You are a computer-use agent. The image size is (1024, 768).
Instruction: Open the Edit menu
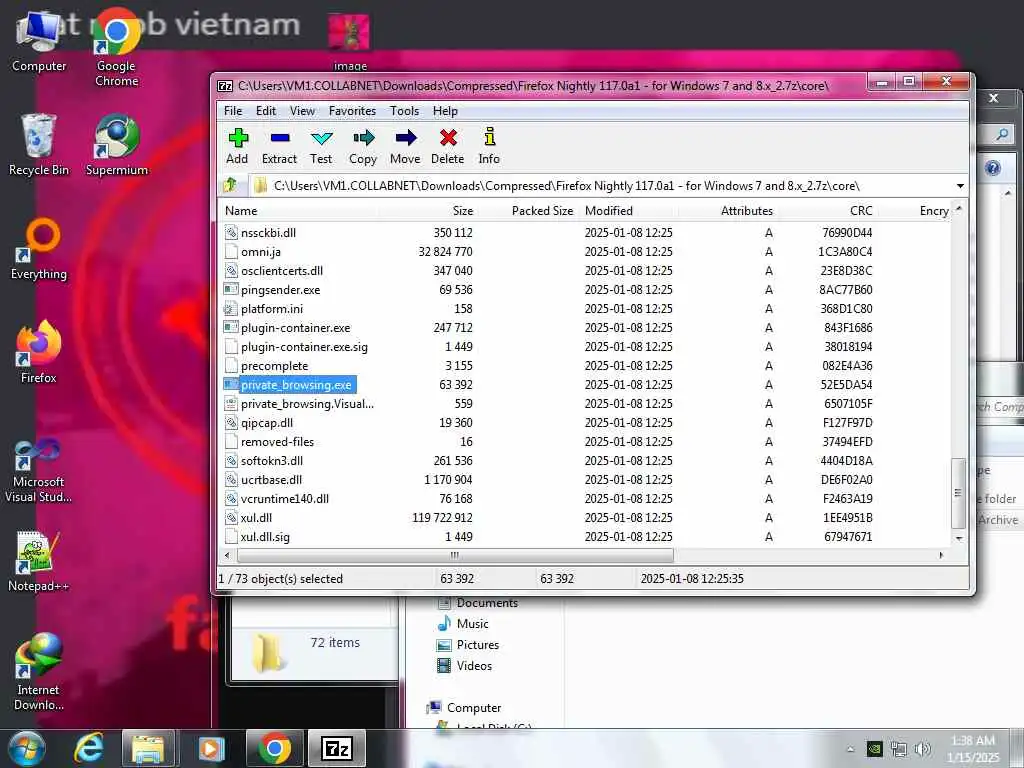tap(266, 111)
